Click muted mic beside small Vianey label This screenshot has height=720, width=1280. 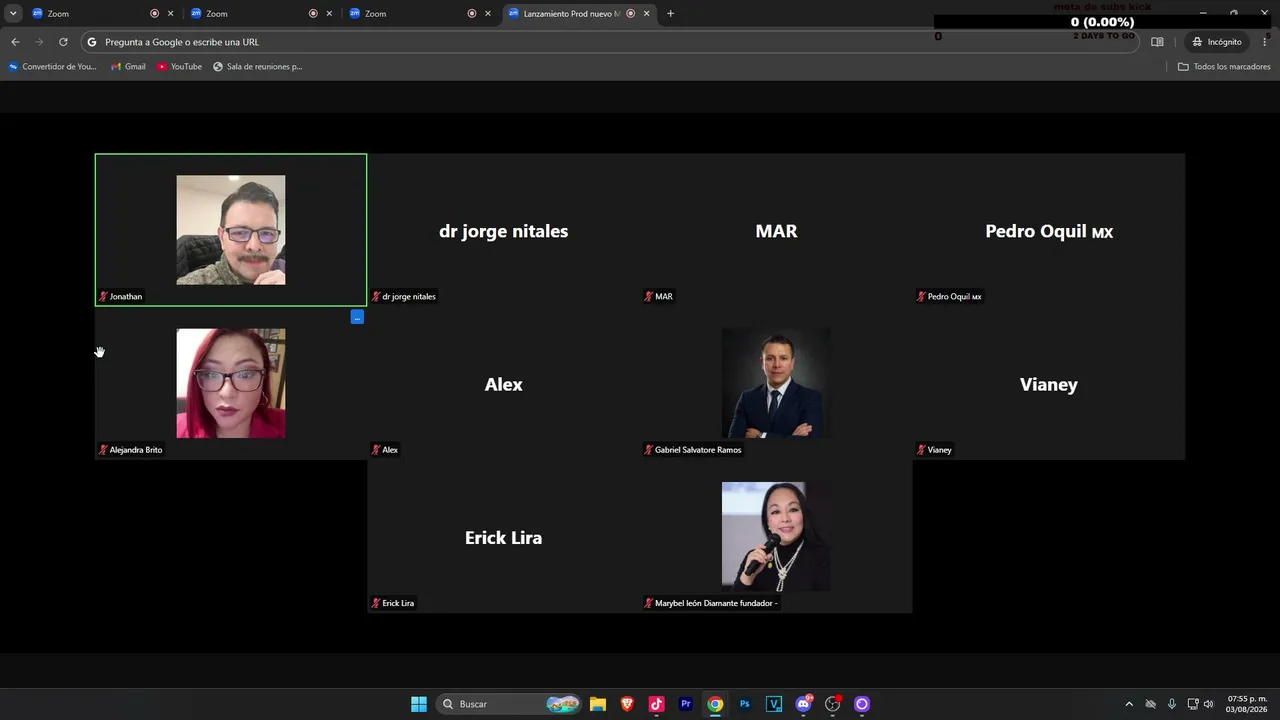922,450
